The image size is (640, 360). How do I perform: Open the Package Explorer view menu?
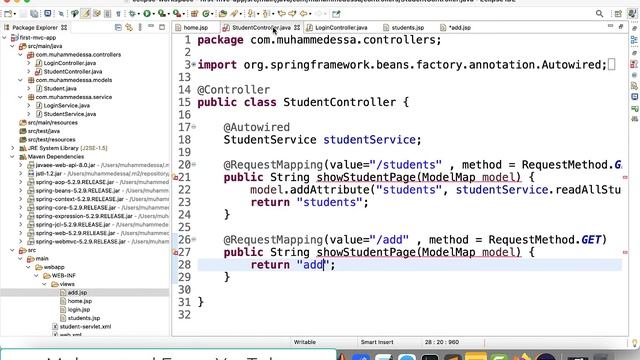pos(140,27)
